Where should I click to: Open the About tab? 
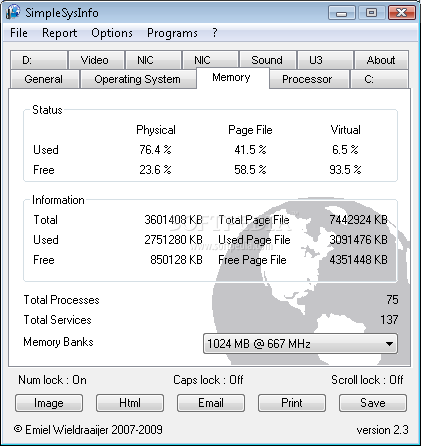coord(381,60)
